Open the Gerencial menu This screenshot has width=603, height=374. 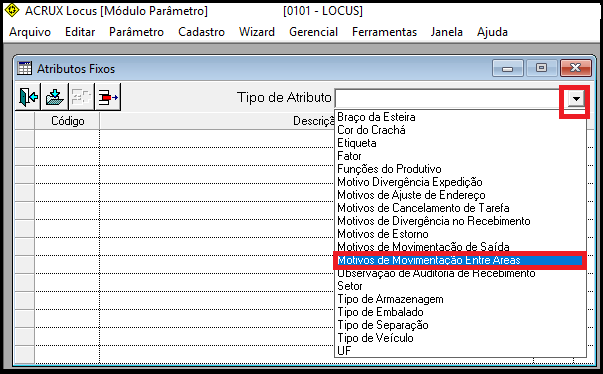click(x=313, y=32)
